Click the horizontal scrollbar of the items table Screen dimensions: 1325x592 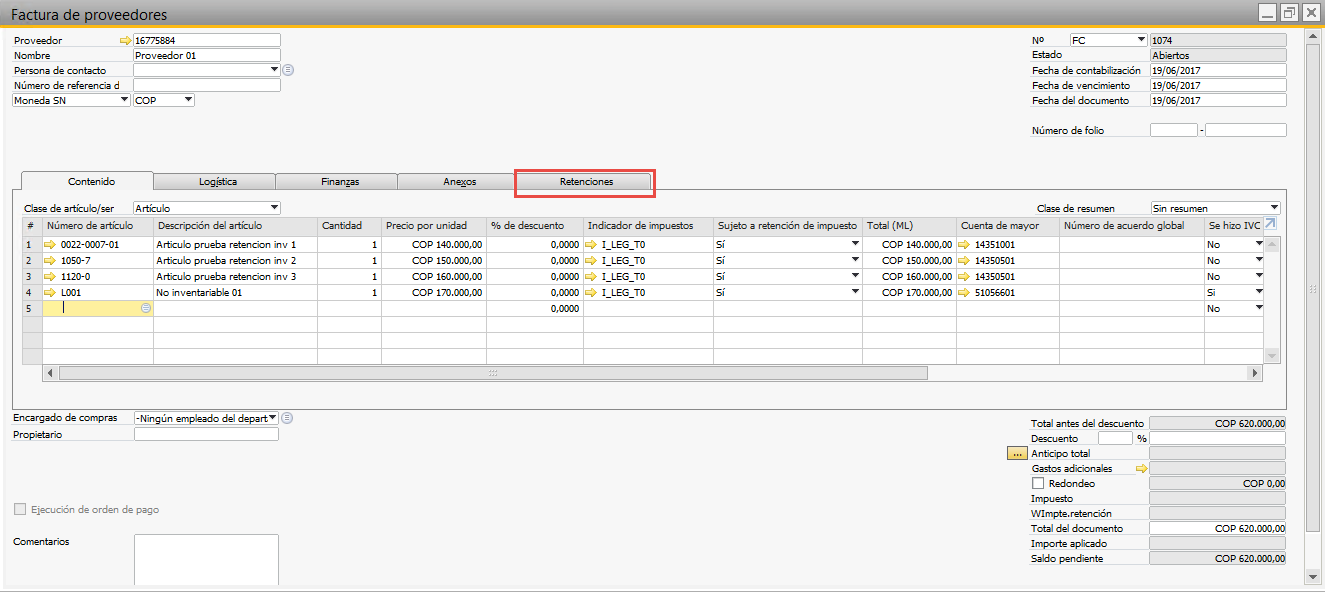tap(492, 373)
